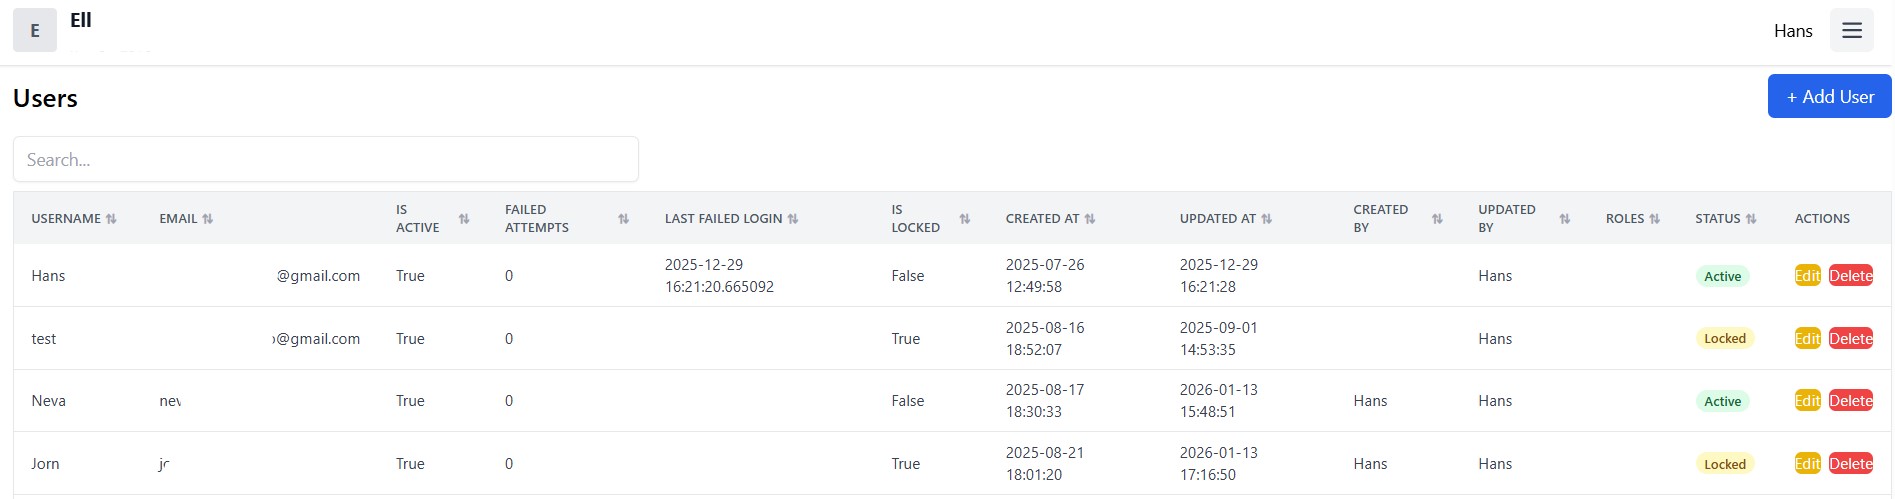Screen dimensions: 1895x499
Task: Sort by Last Failed Login arrows
Action: click(x=793, y=219)
